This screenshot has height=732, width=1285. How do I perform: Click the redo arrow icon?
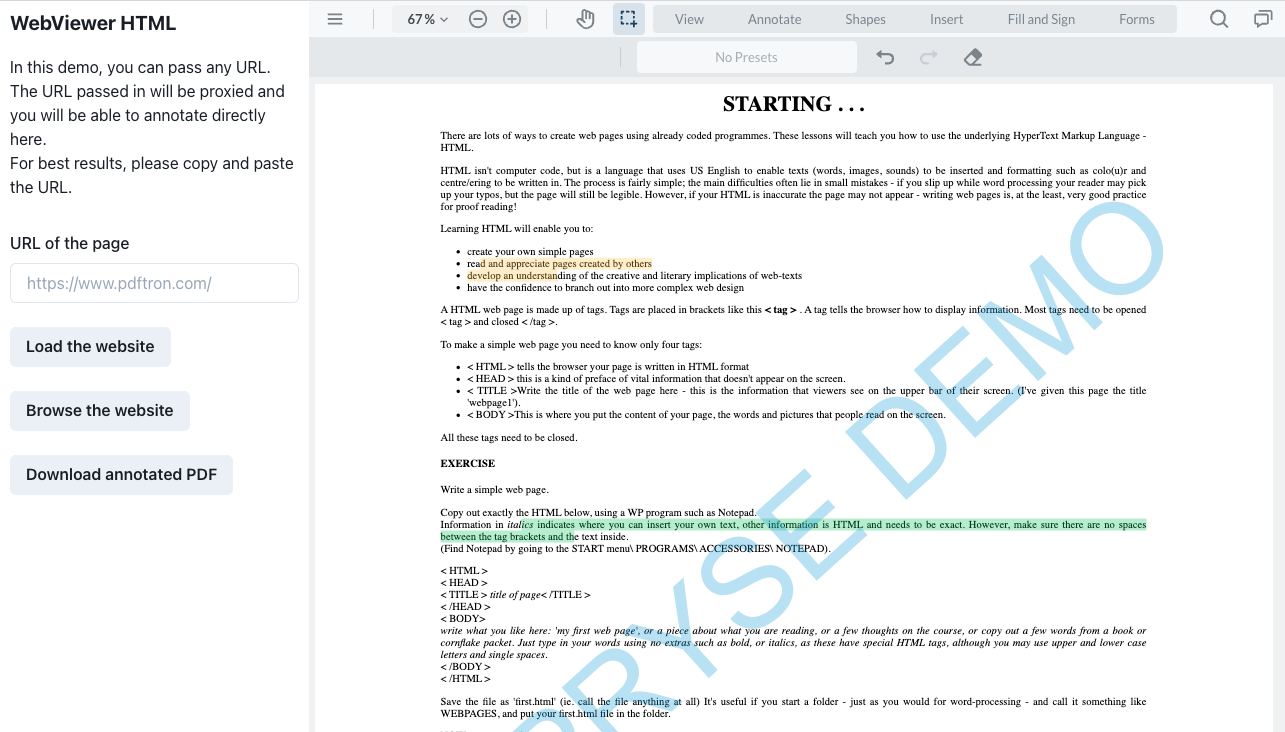[929, 57]
